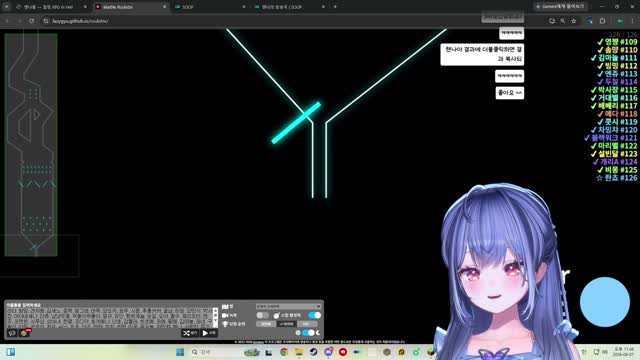Click the trophy winning rank icon
This screenshot has width=640, height=360.
tap(225, 324)
